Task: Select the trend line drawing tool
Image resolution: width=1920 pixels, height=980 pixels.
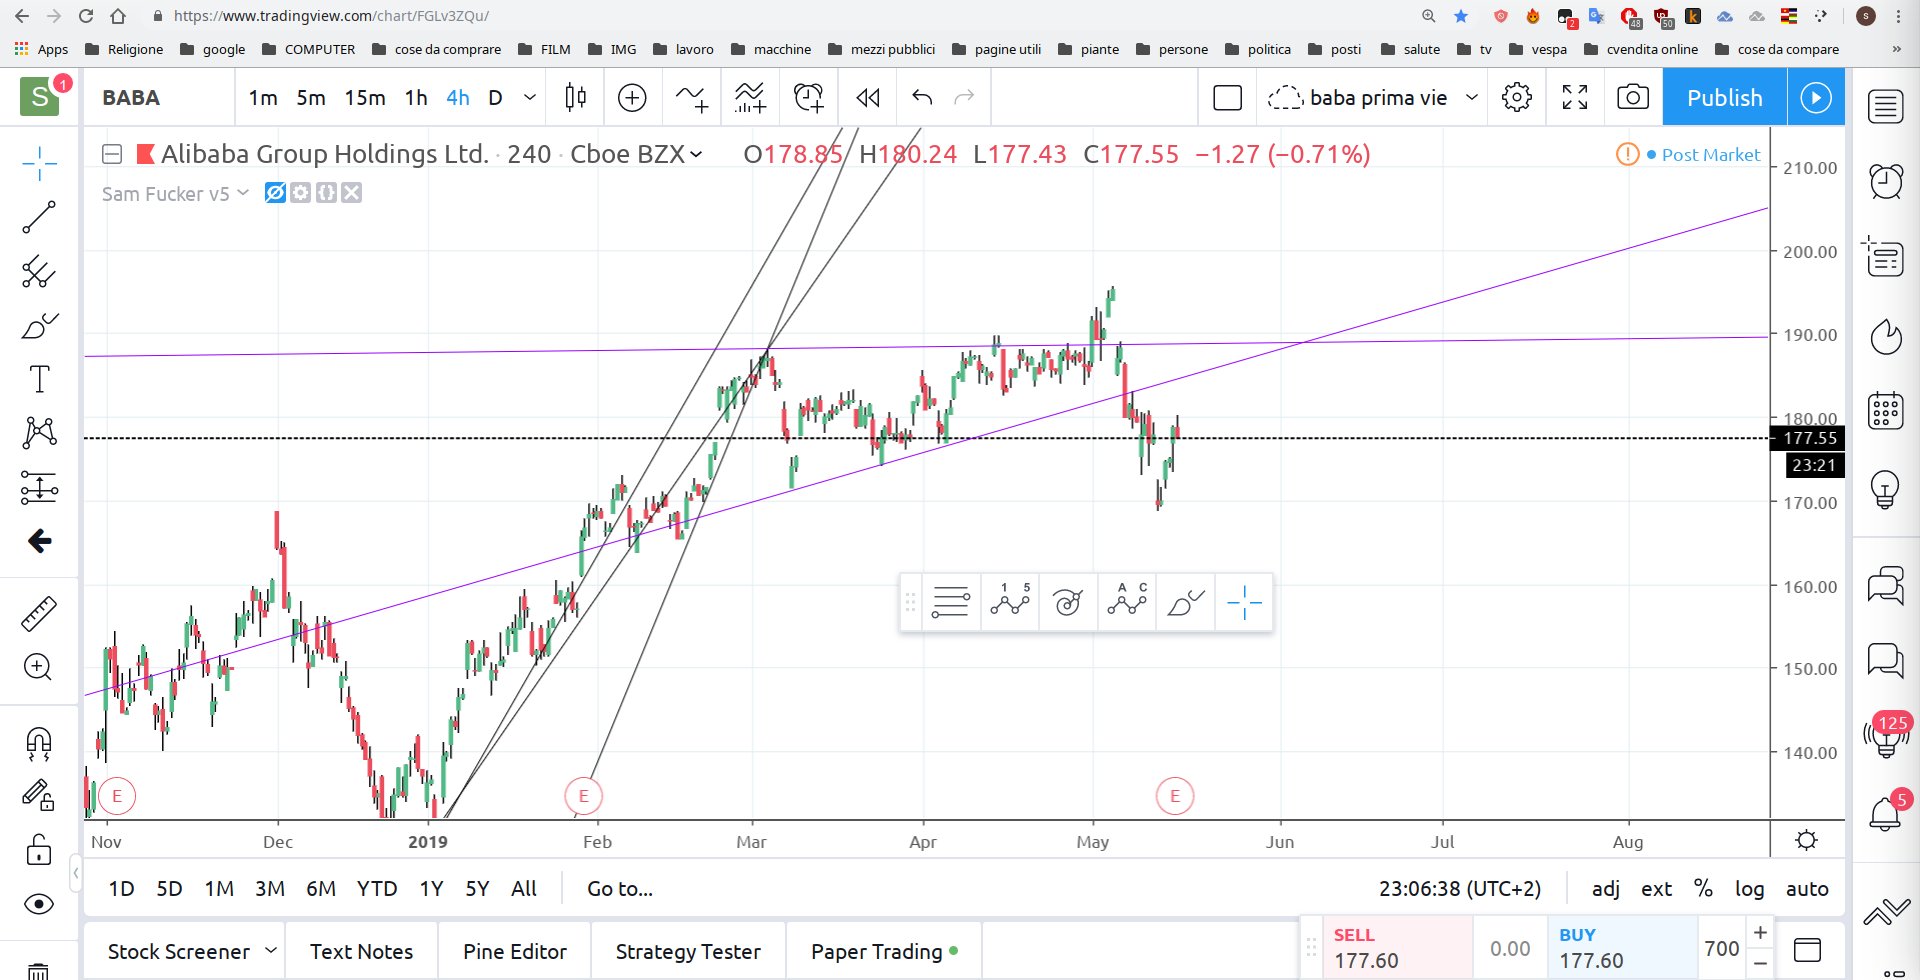Action: point(39,217)
